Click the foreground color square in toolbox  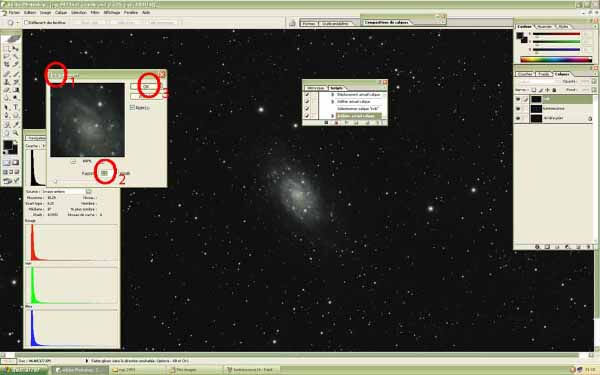8,145
